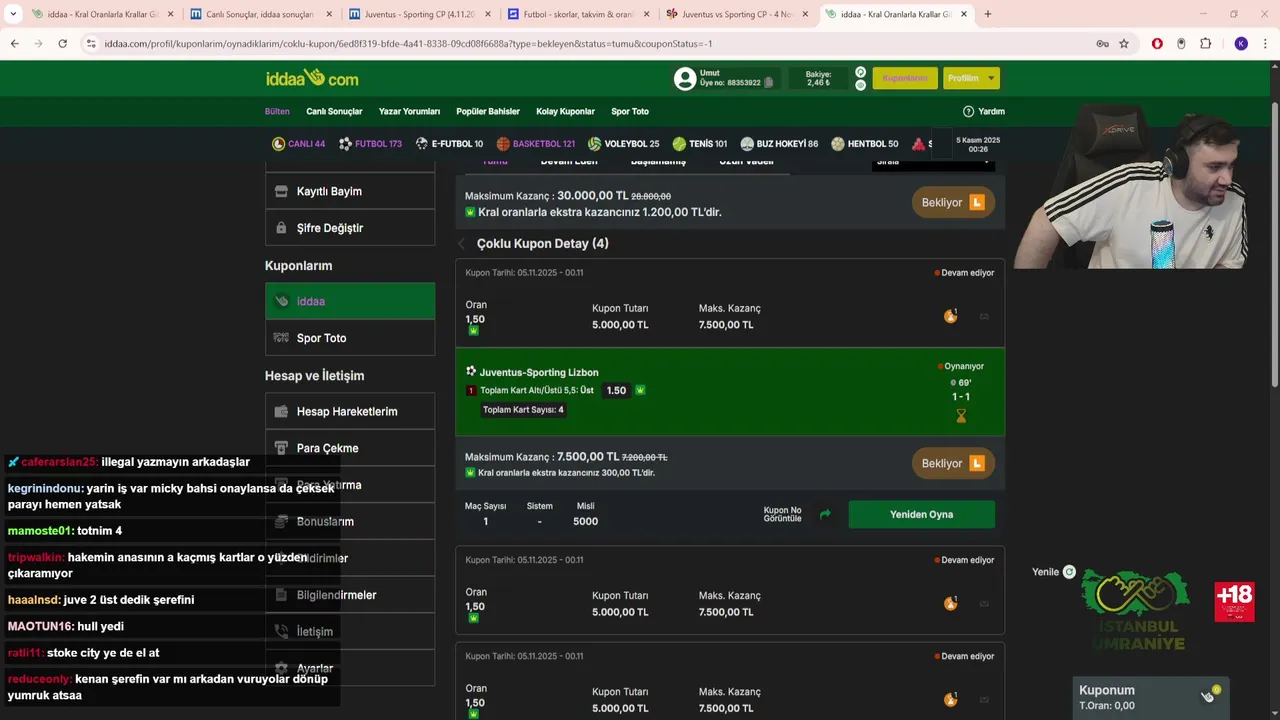Click the iddaa.com logo

pyautogui.click(x=312, y=78)
